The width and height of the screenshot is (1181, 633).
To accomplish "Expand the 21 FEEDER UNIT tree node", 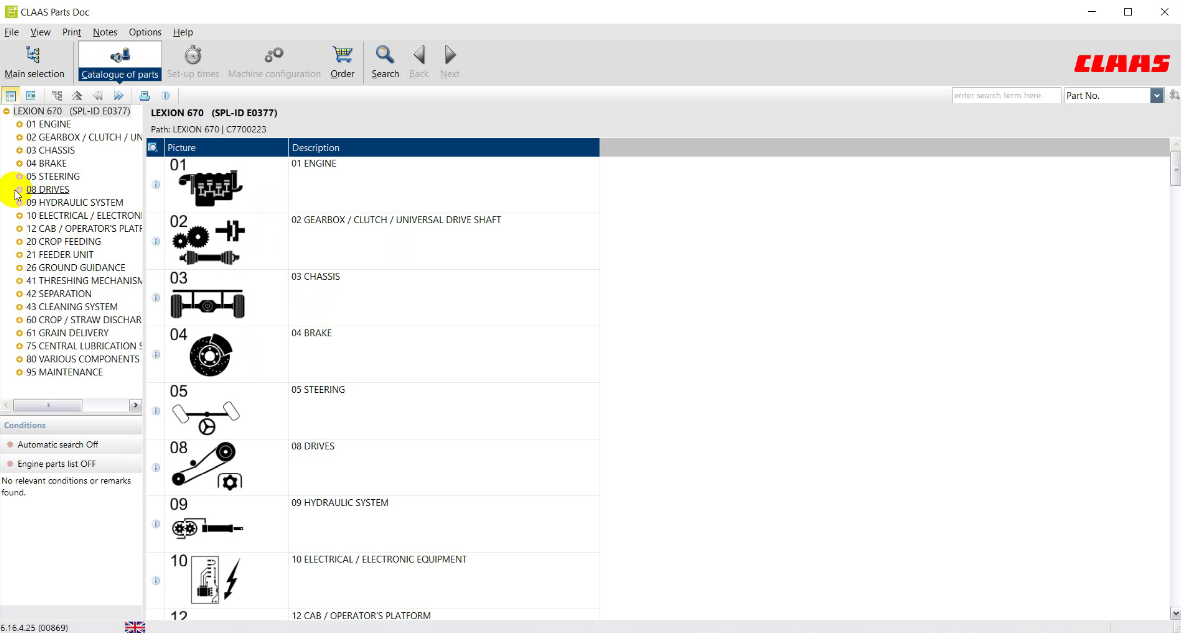I will (x=20, y=255).
